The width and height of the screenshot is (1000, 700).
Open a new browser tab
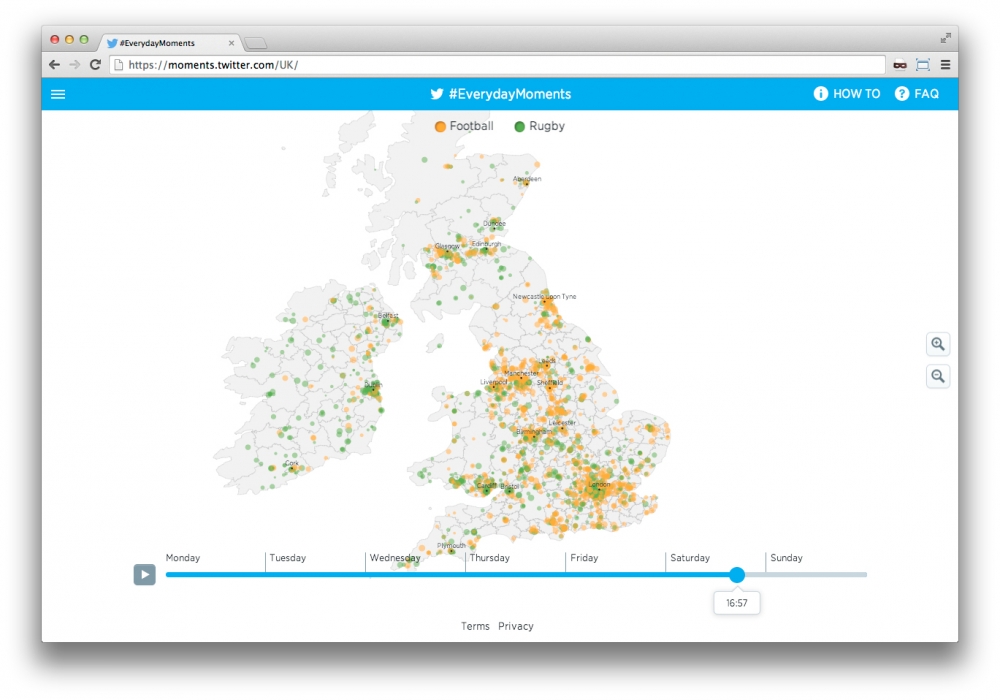[x=256, y=43]
